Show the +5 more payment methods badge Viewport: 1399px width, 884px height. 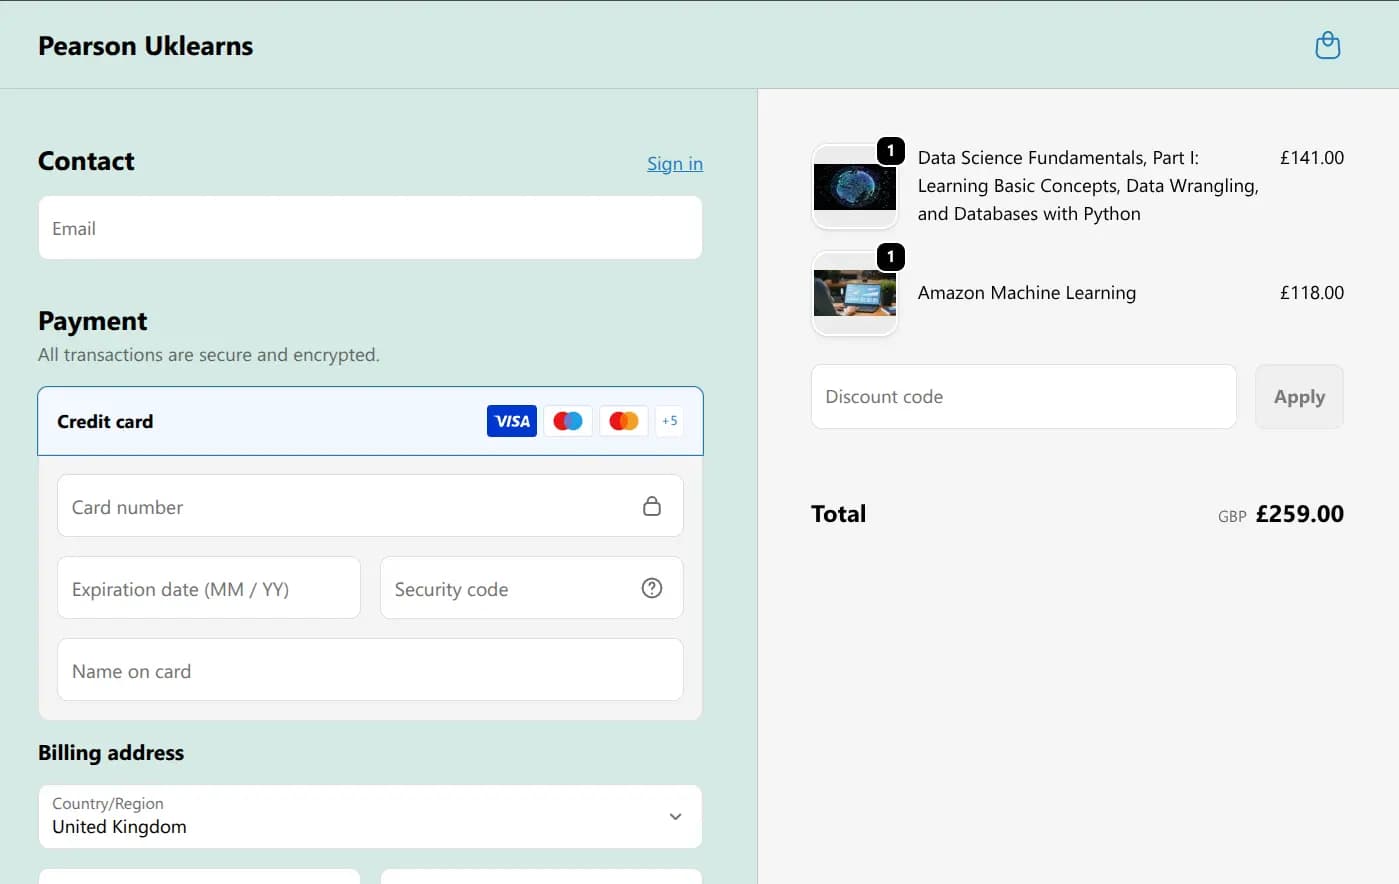click(x=670, y=421)
